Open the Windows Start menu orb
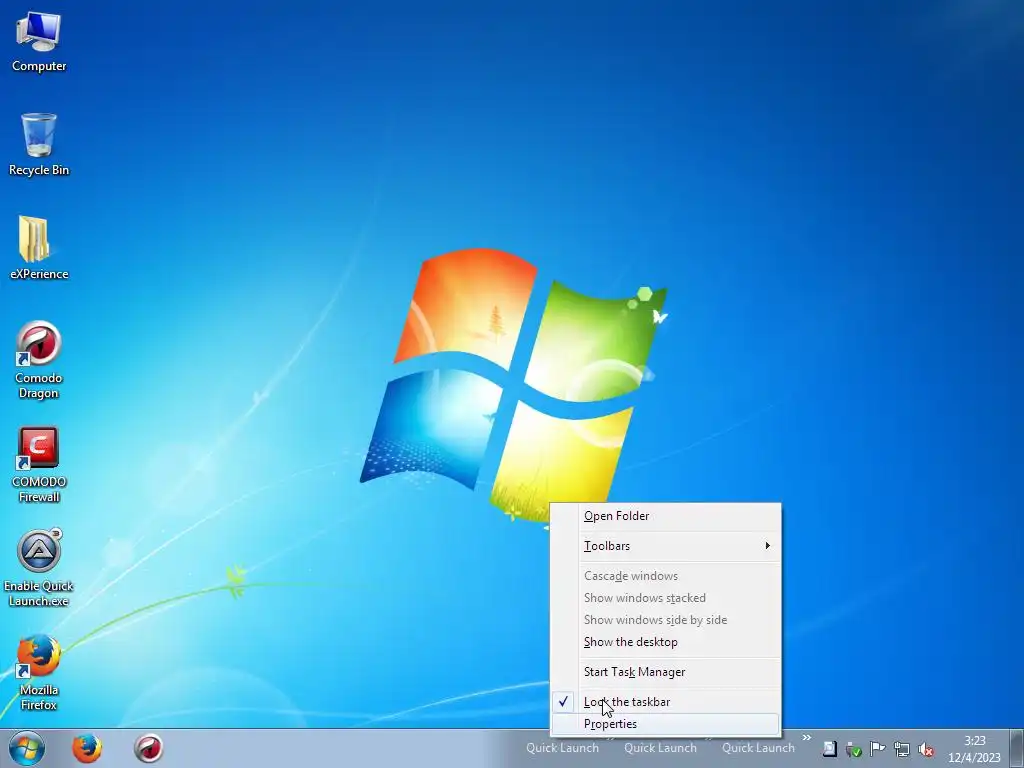Screen dimensions: 1024x768 (x=27, y=748)
